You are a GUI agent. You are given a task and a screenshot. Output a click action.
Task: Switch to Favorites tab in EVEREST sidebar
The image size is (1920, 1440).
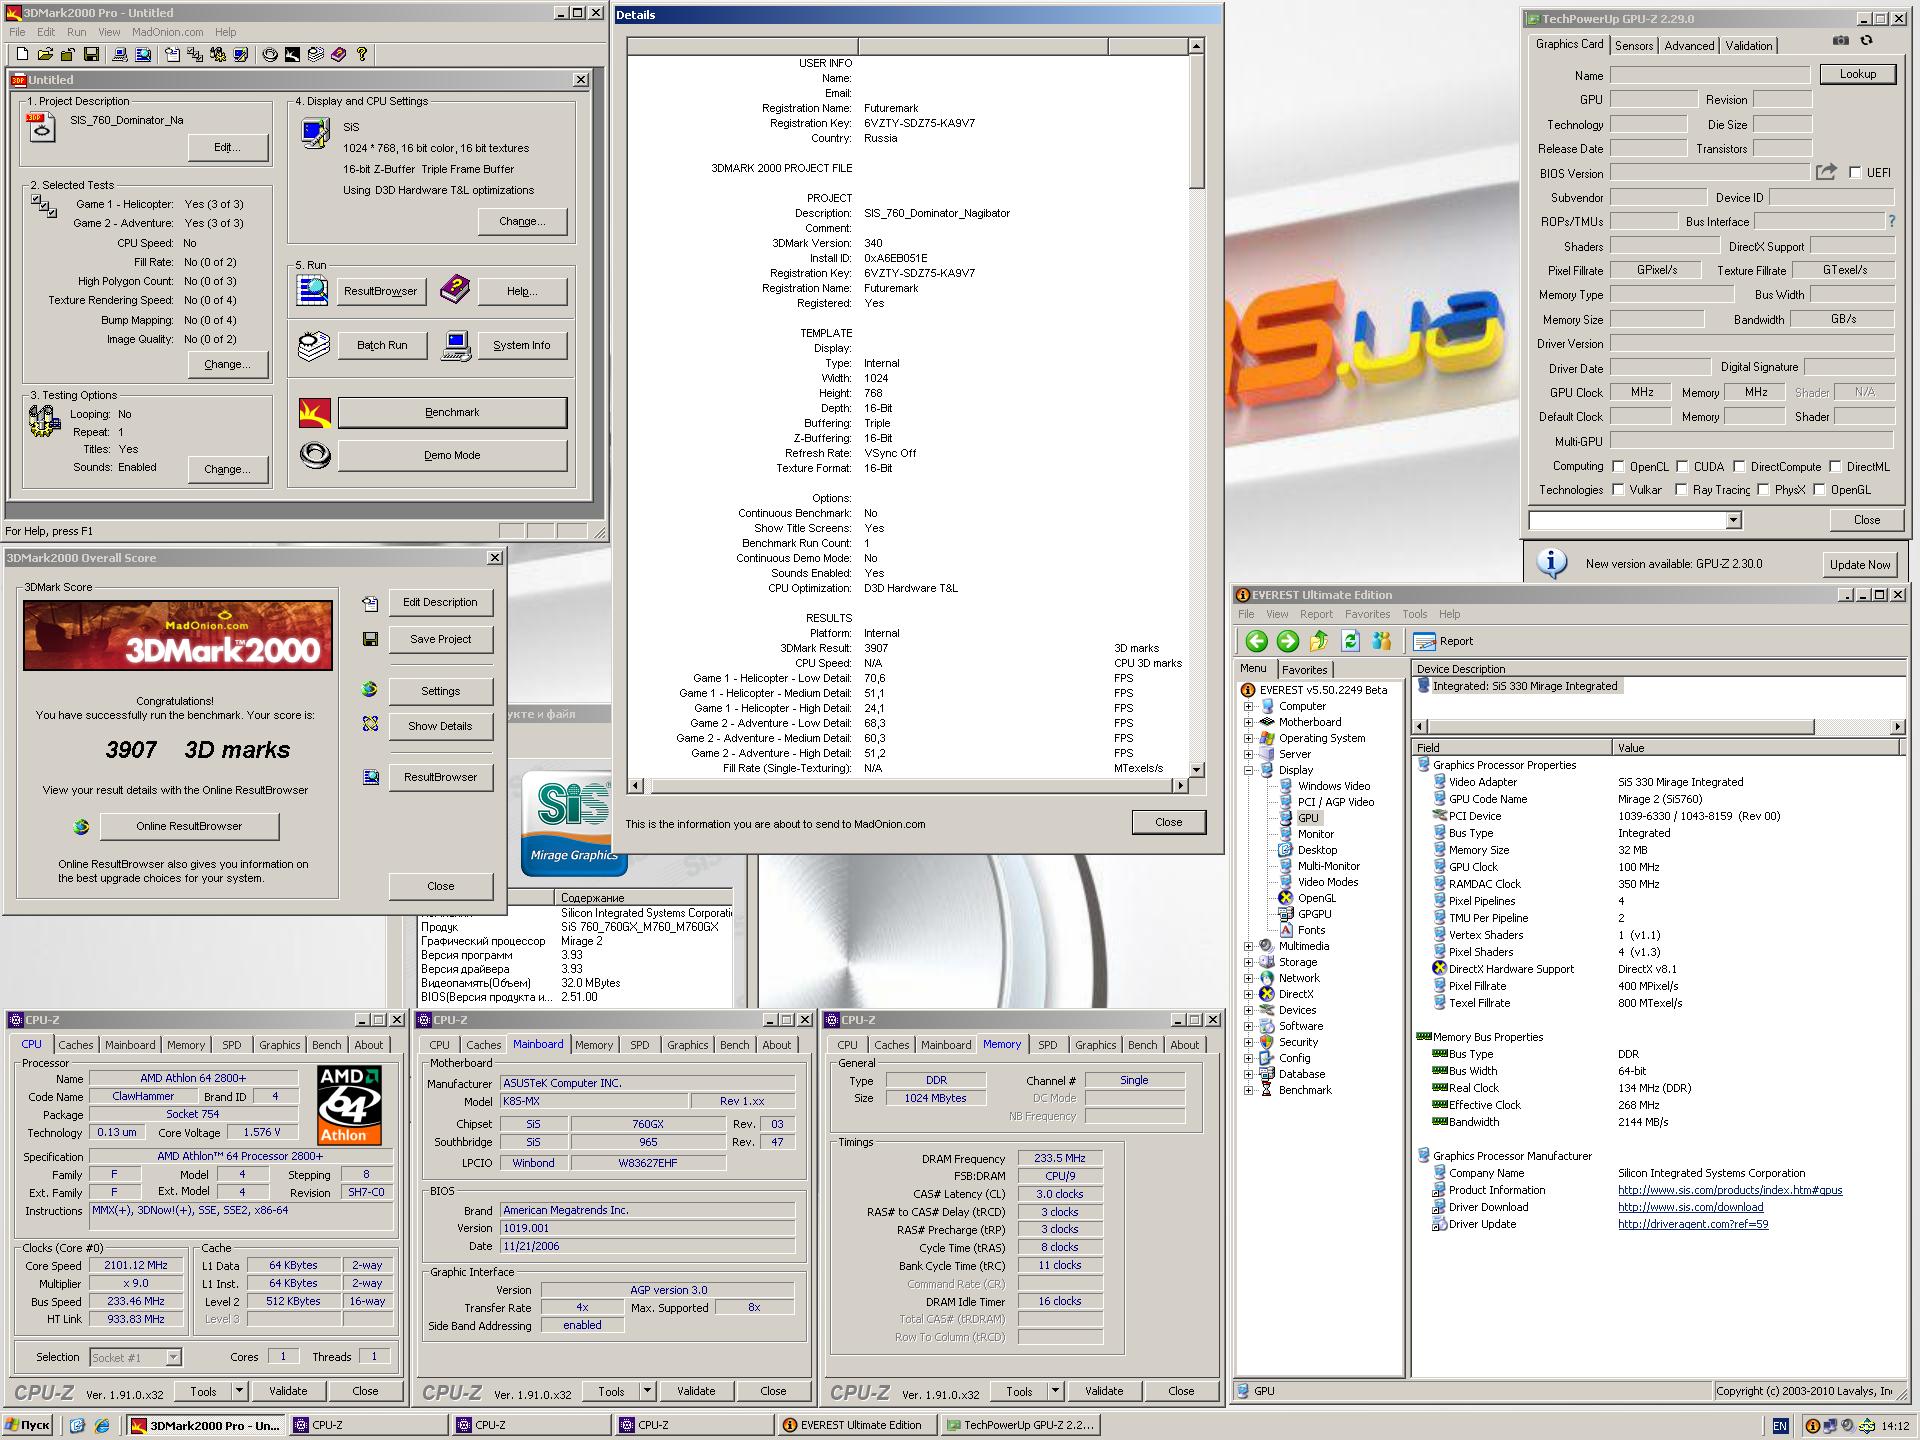click(1304, 670)
